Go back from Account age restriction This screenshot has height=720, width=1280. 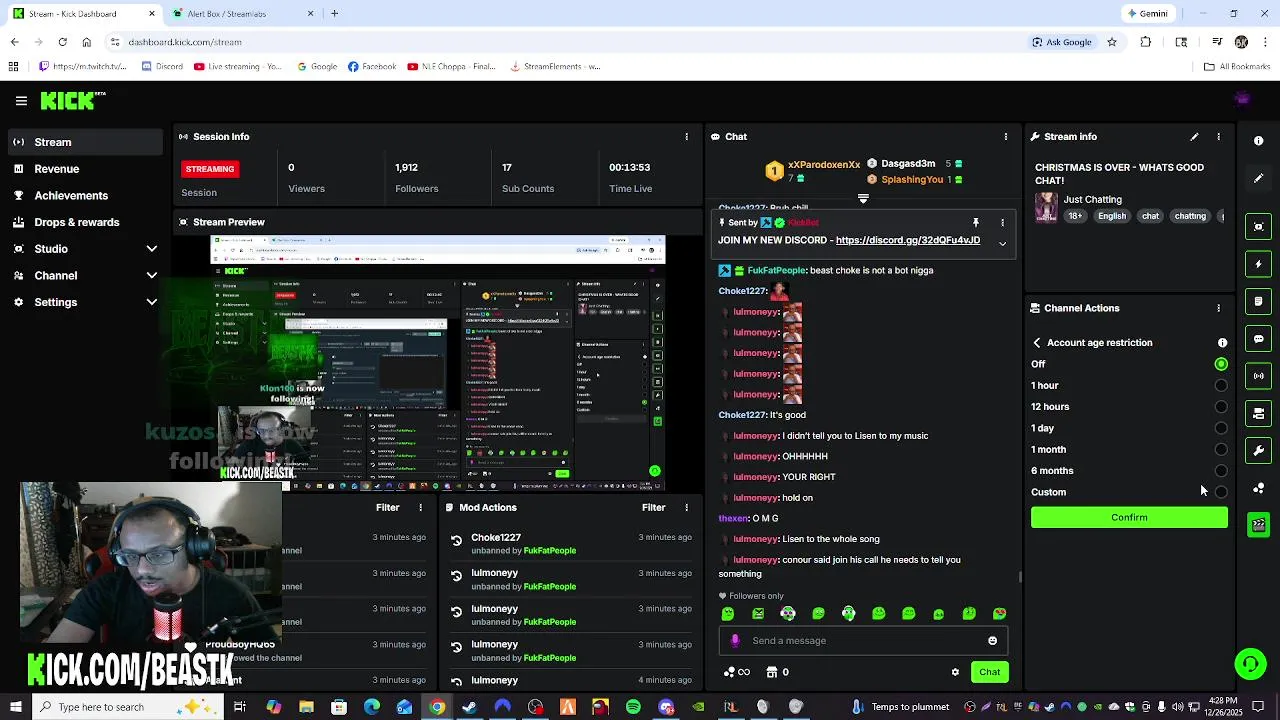coord(1037,343)
